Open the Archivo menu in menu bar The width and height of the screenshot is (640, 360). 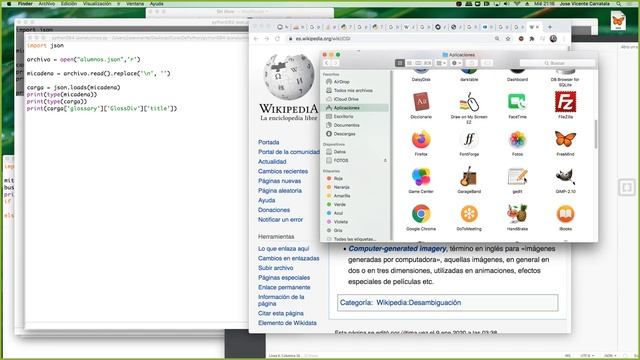point(47,3)
